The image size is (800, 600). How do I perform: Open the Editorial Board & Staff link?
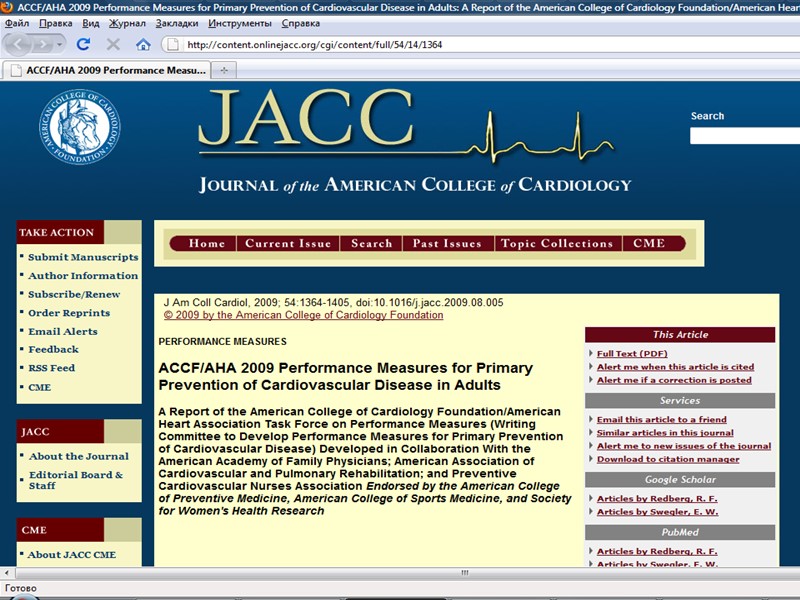tap(76, 480)
